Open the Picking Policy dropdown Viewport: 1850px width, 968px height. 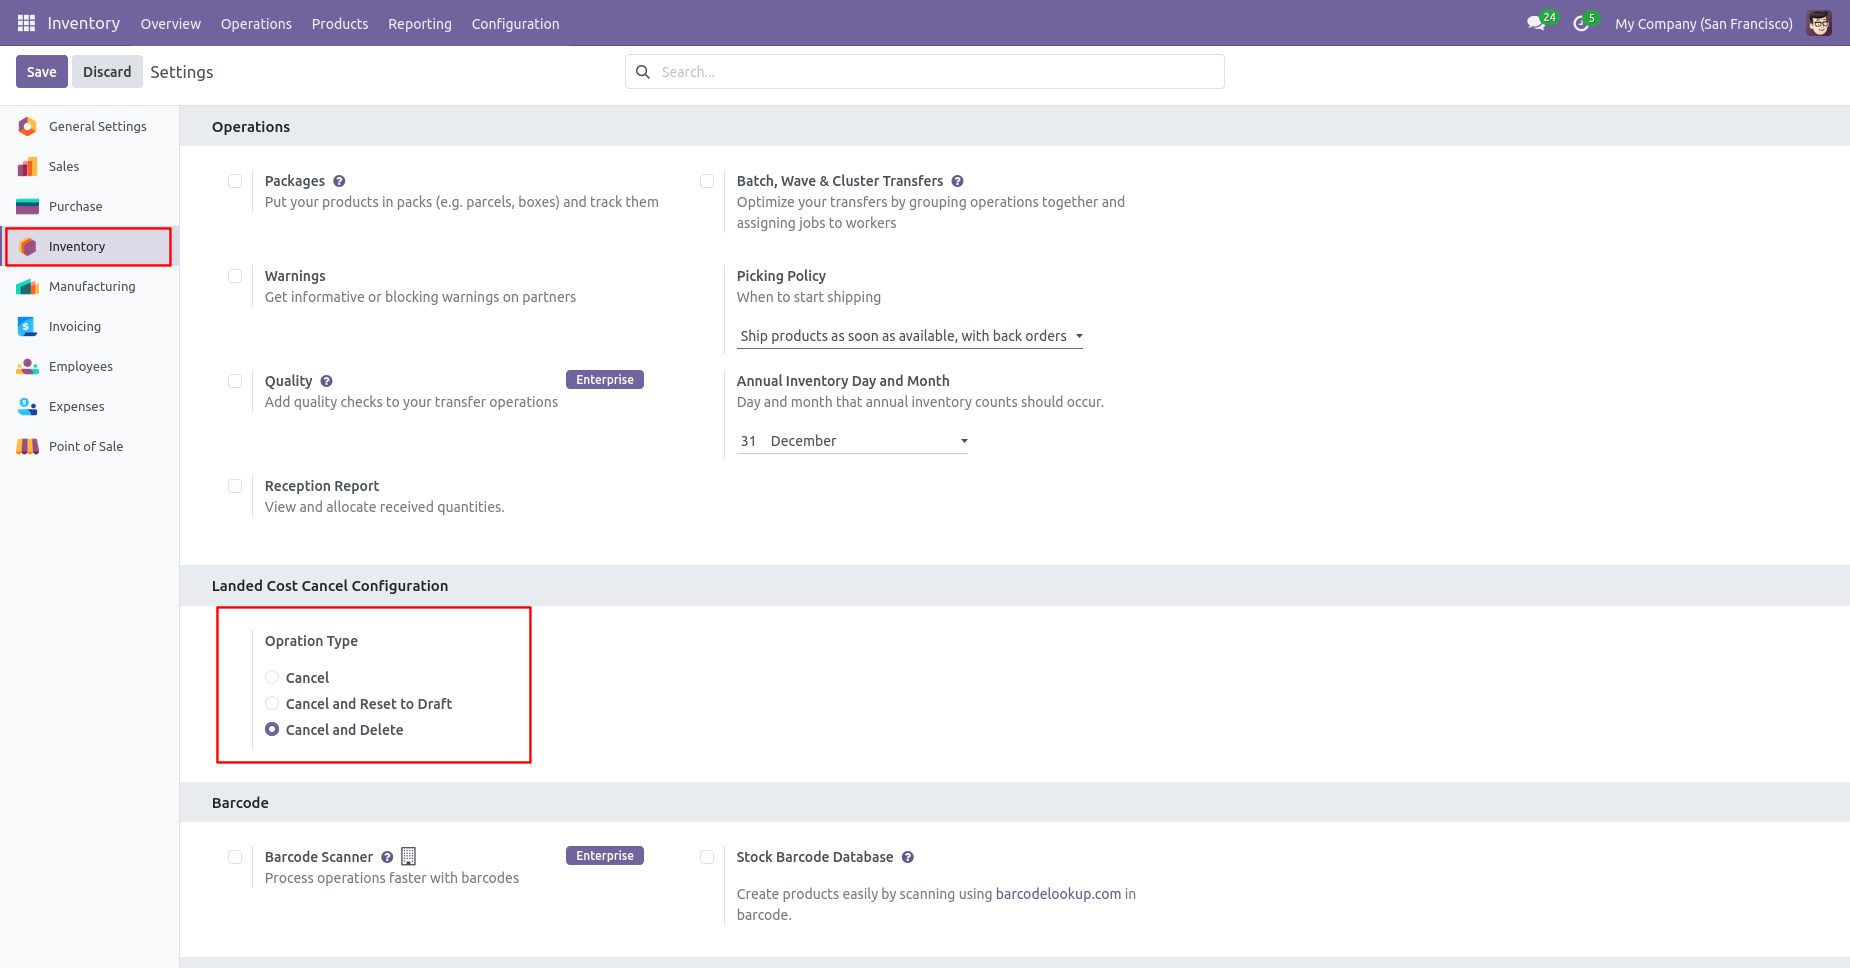(911, 336)
